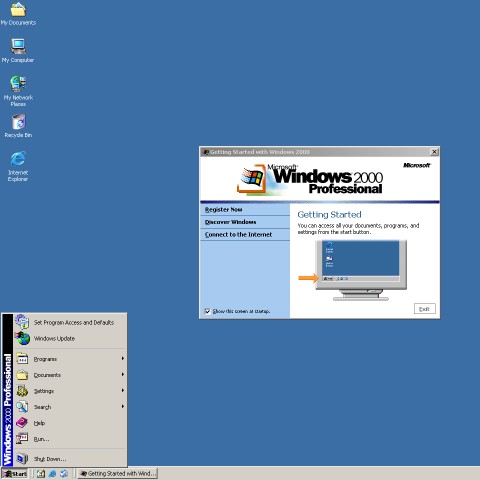
Task: Expand the Documents submenu arrow
Action: (x=123, y=375)
